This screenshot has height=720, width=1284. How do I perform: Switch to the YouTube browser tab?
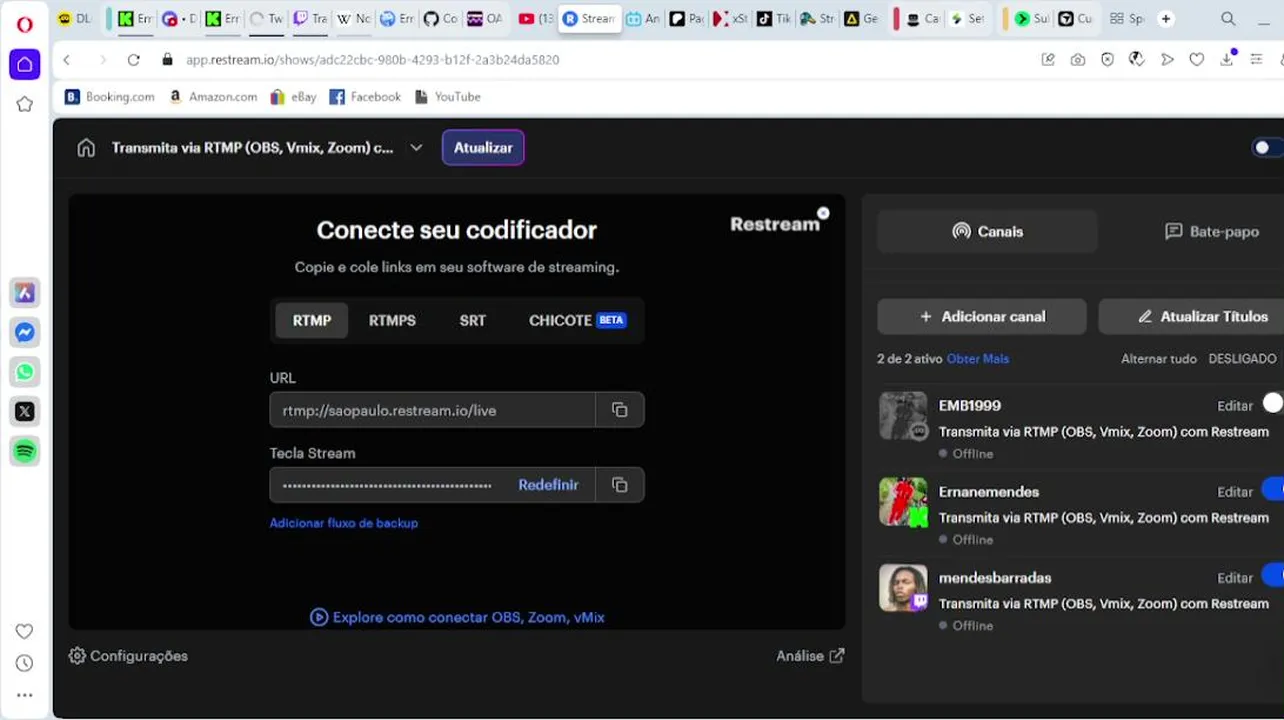pos(535,19)
